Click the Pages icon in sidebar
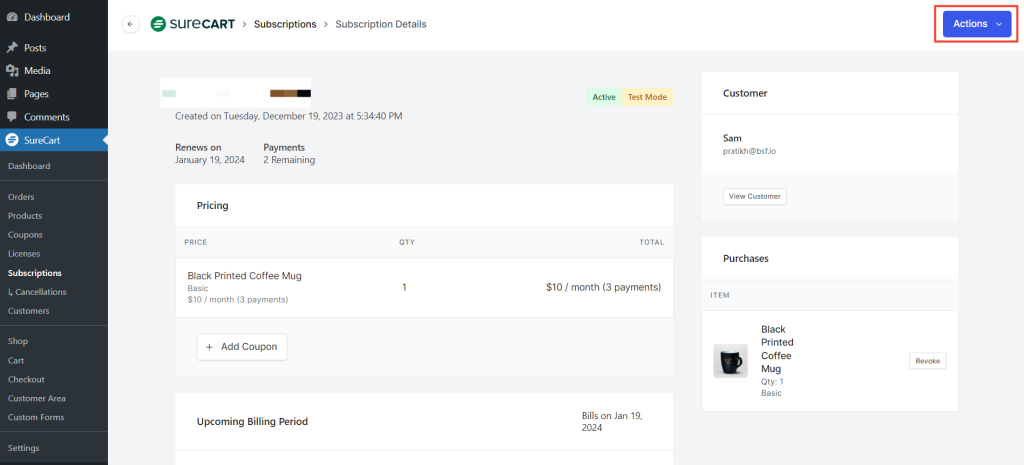The height and width of the screenshot is (465, 1024). pos(12,94)
